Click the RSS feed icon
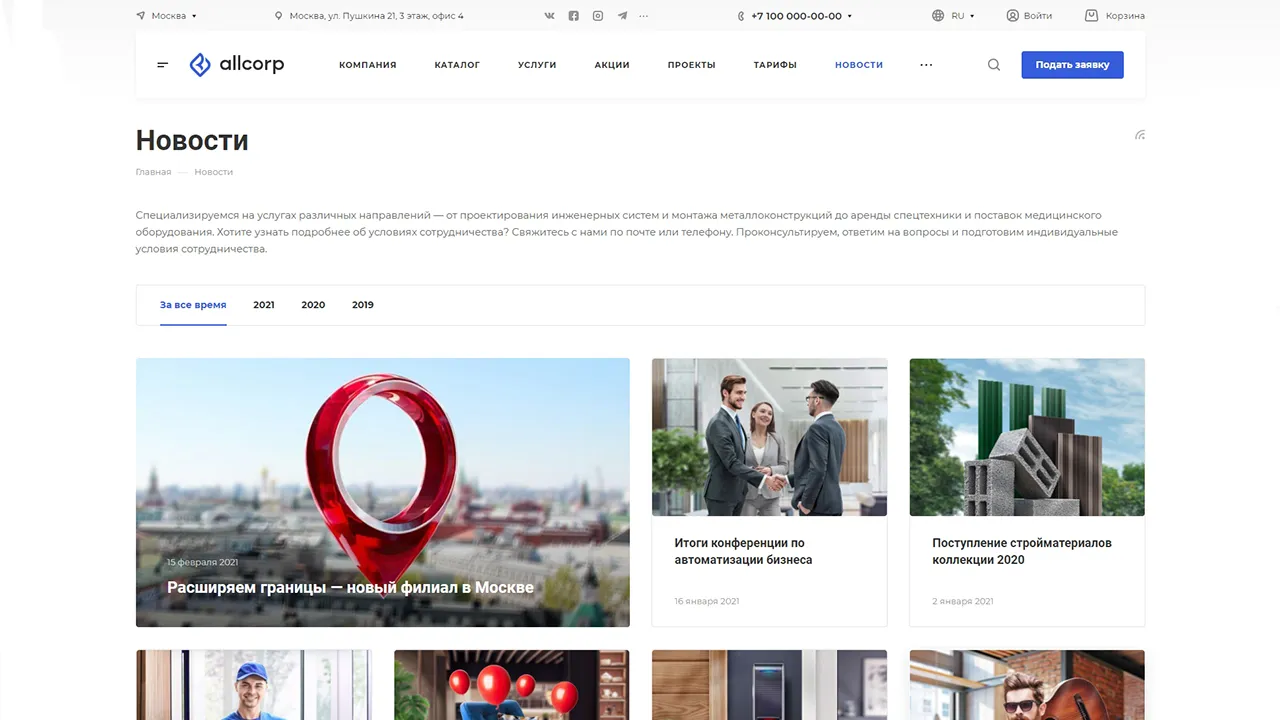Viewport: 1280px width, 720px height. coord(1140,135)
